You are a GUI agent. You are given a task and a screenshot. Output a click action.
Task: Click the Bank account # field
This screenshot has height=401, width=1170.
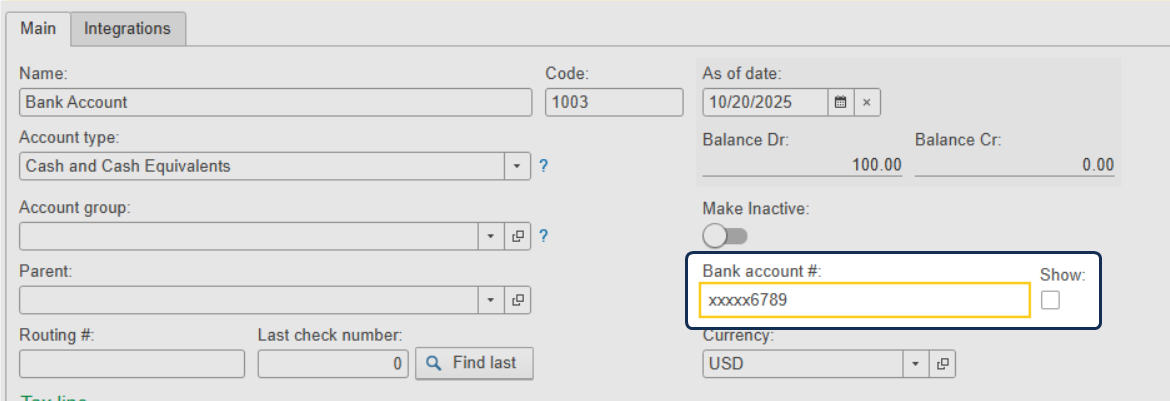click(x=865, y=300)
